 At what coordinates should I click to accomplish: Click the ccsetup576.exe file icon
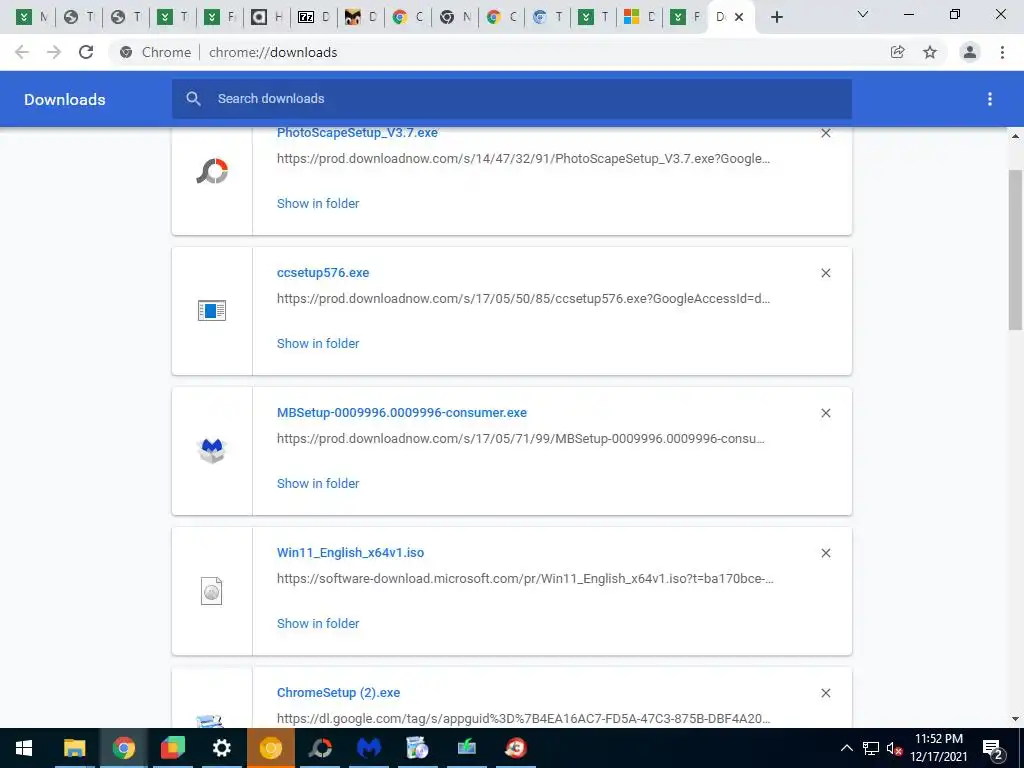click(212, 311)
